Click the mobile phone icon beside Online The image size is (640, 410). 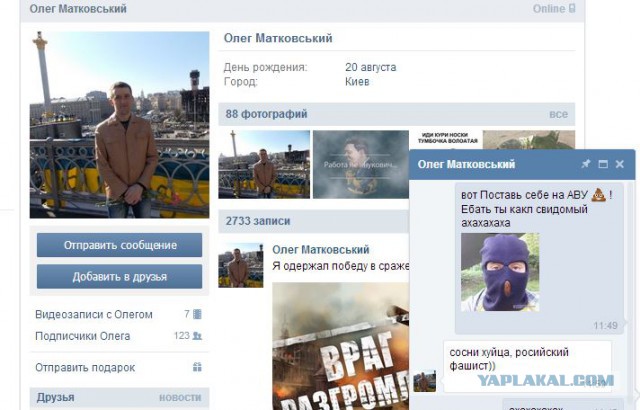[x=572, y=8]
